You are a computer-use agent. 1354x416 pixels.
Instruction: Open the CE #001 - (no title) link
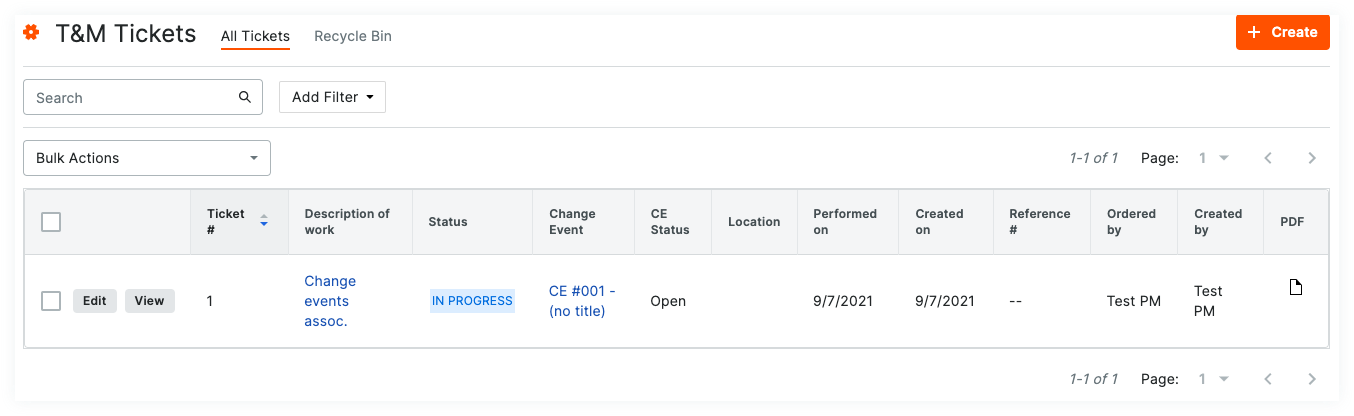pos(582,301)
